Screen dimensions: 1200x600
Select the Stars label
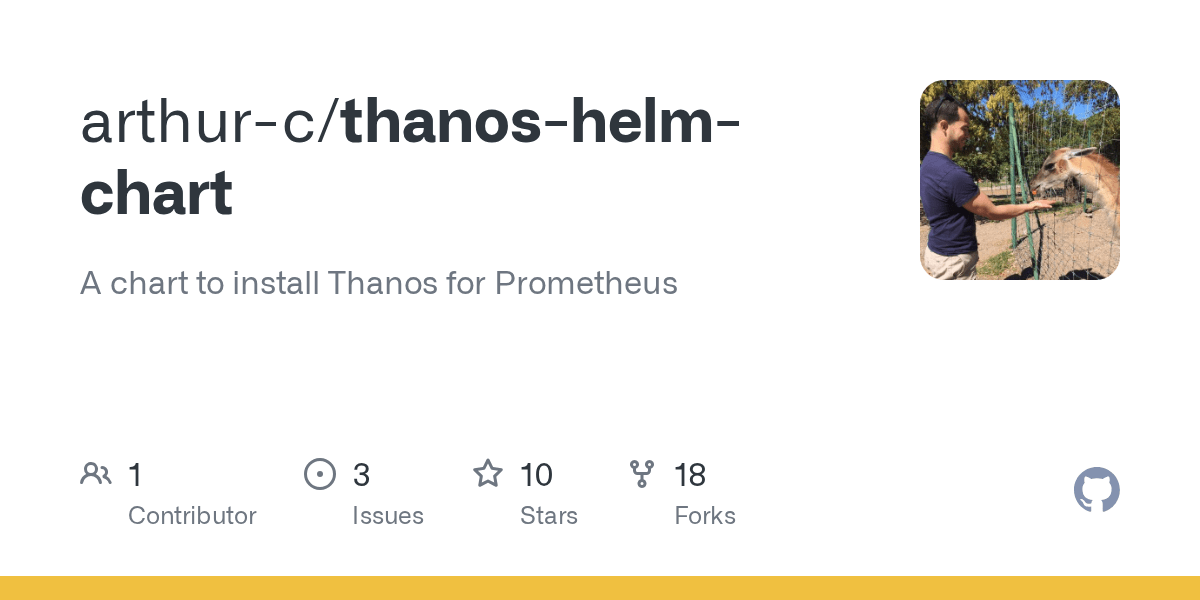(549, 516)
